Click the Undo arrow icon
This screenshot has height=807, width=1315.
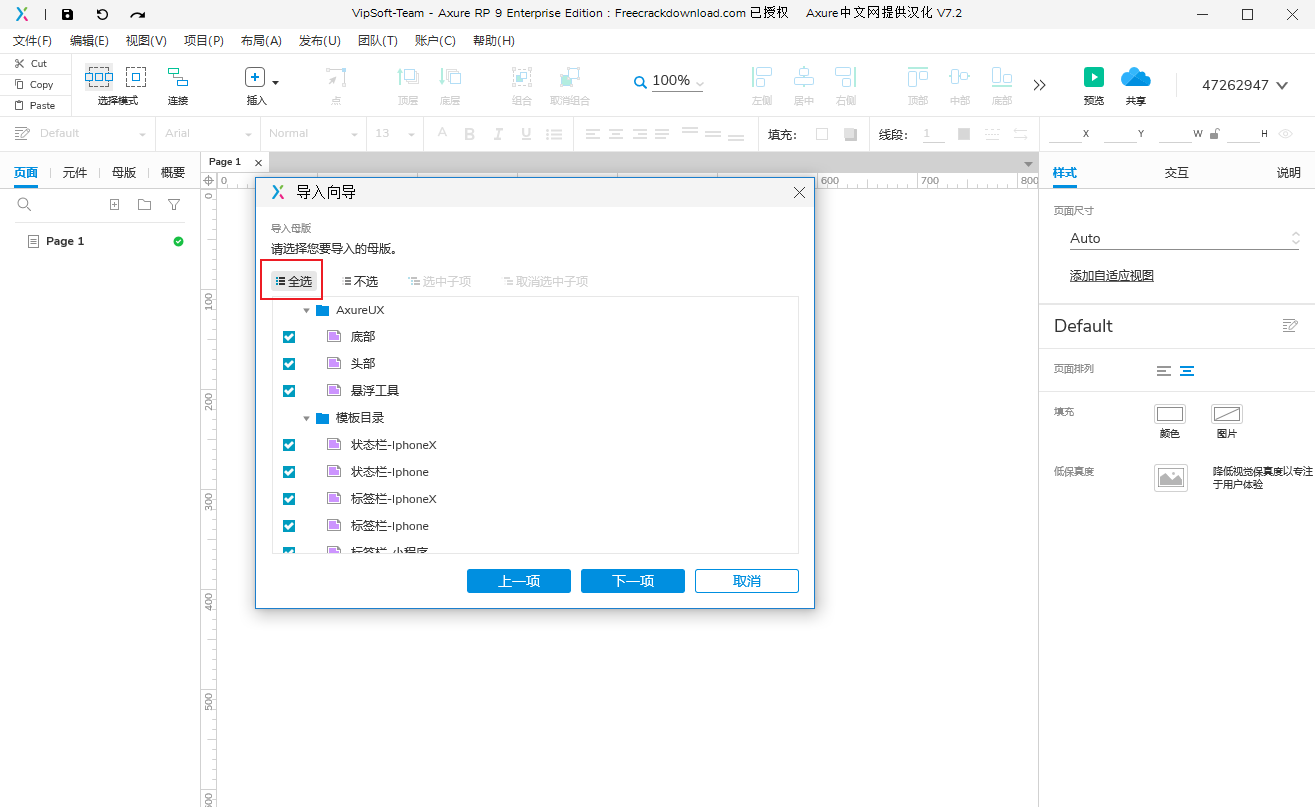click(102, 14)
